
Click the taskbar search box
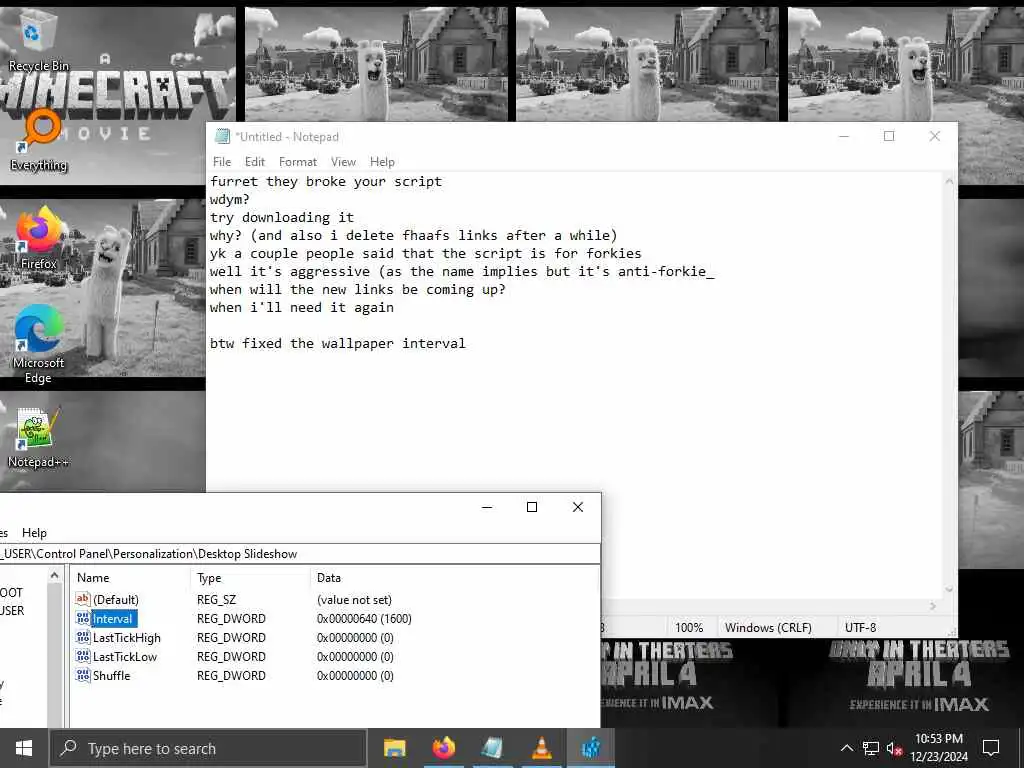tap(208, 748)
